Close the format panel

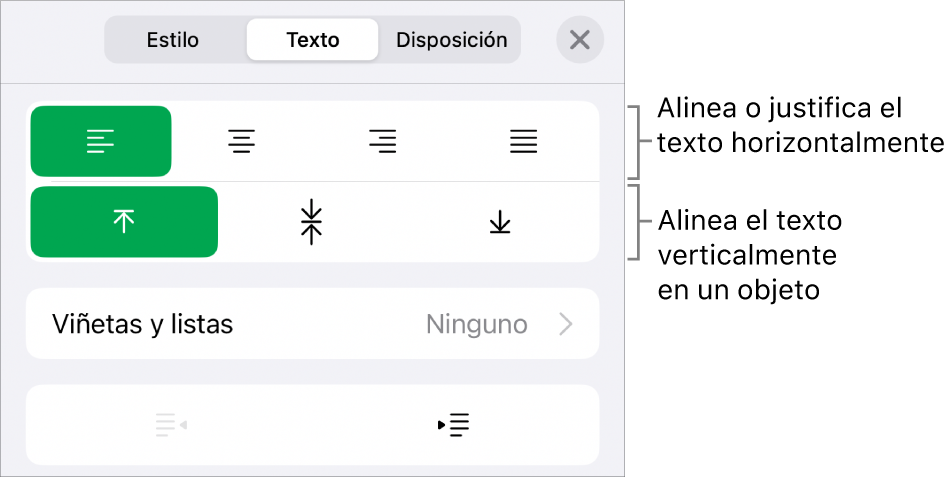pyautogui.click(x=580, y=40)
